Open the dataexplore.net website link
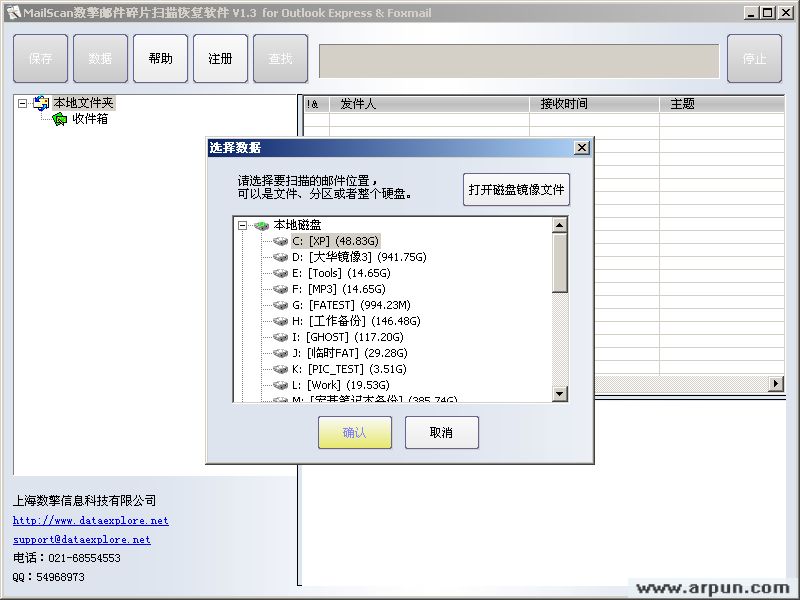 pos(88,520)
